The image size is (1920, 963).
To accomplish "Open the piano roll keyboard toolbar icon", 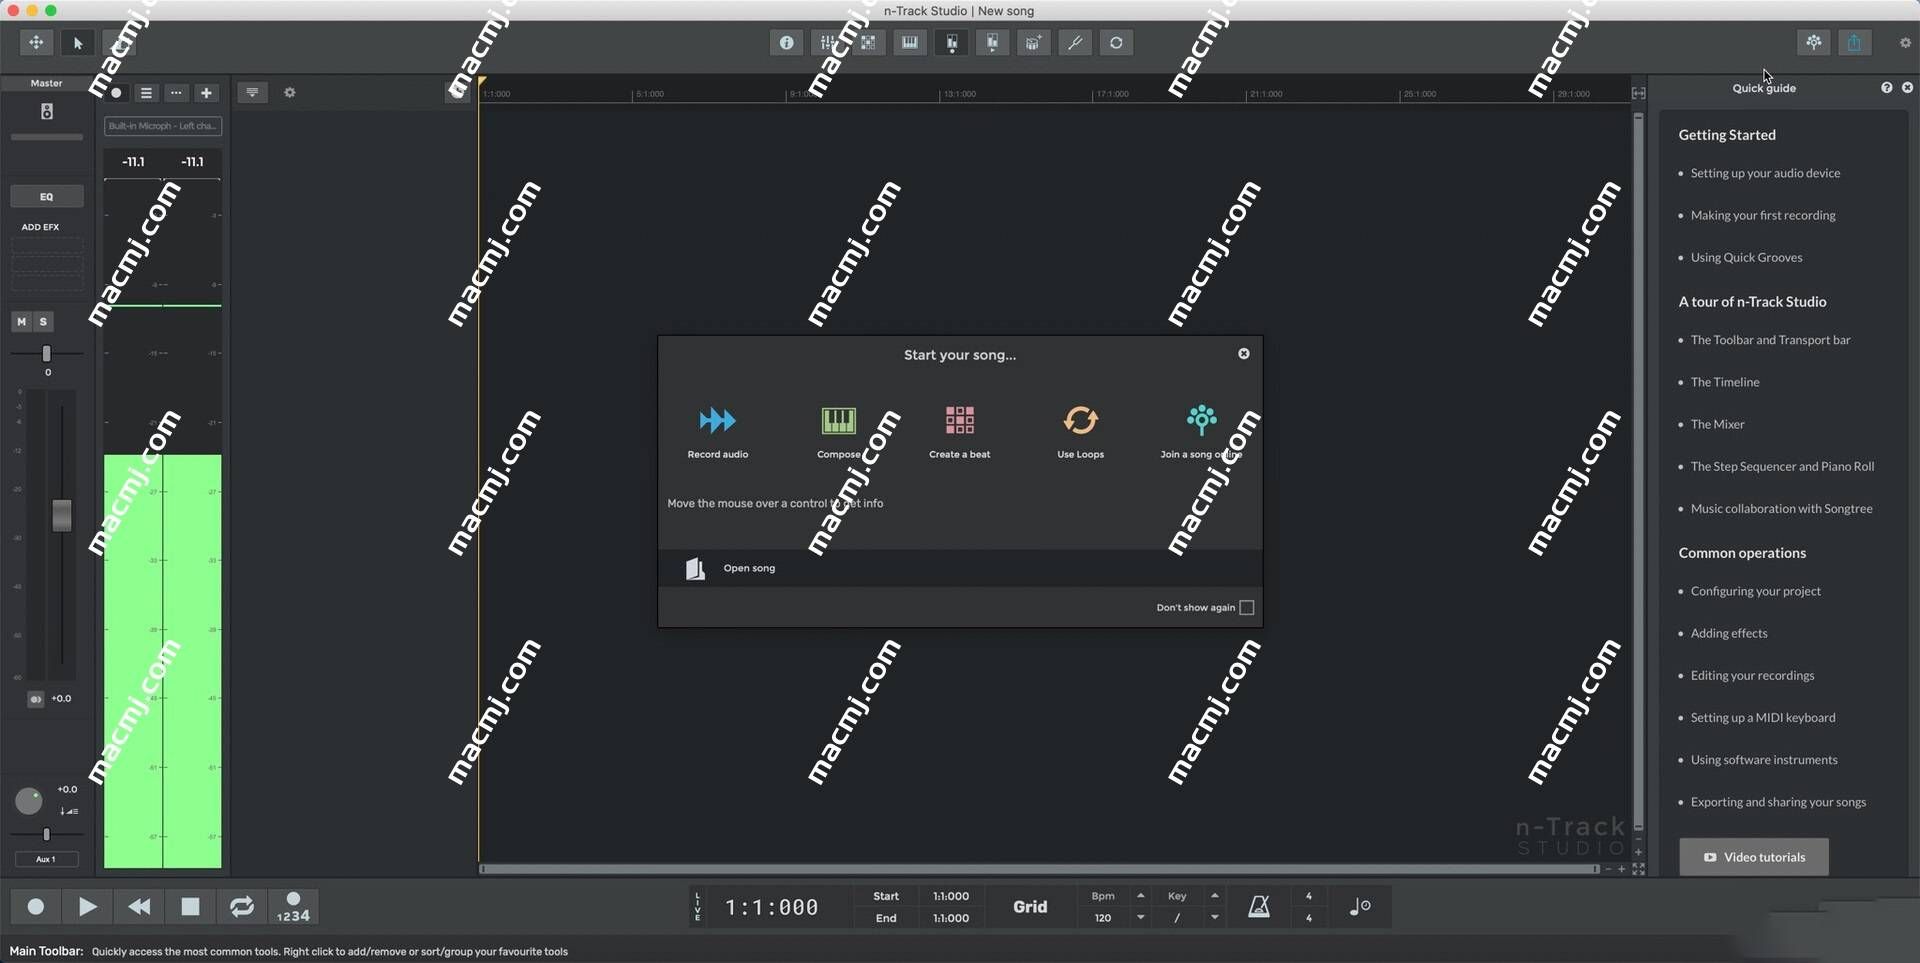I will point(910,43).
